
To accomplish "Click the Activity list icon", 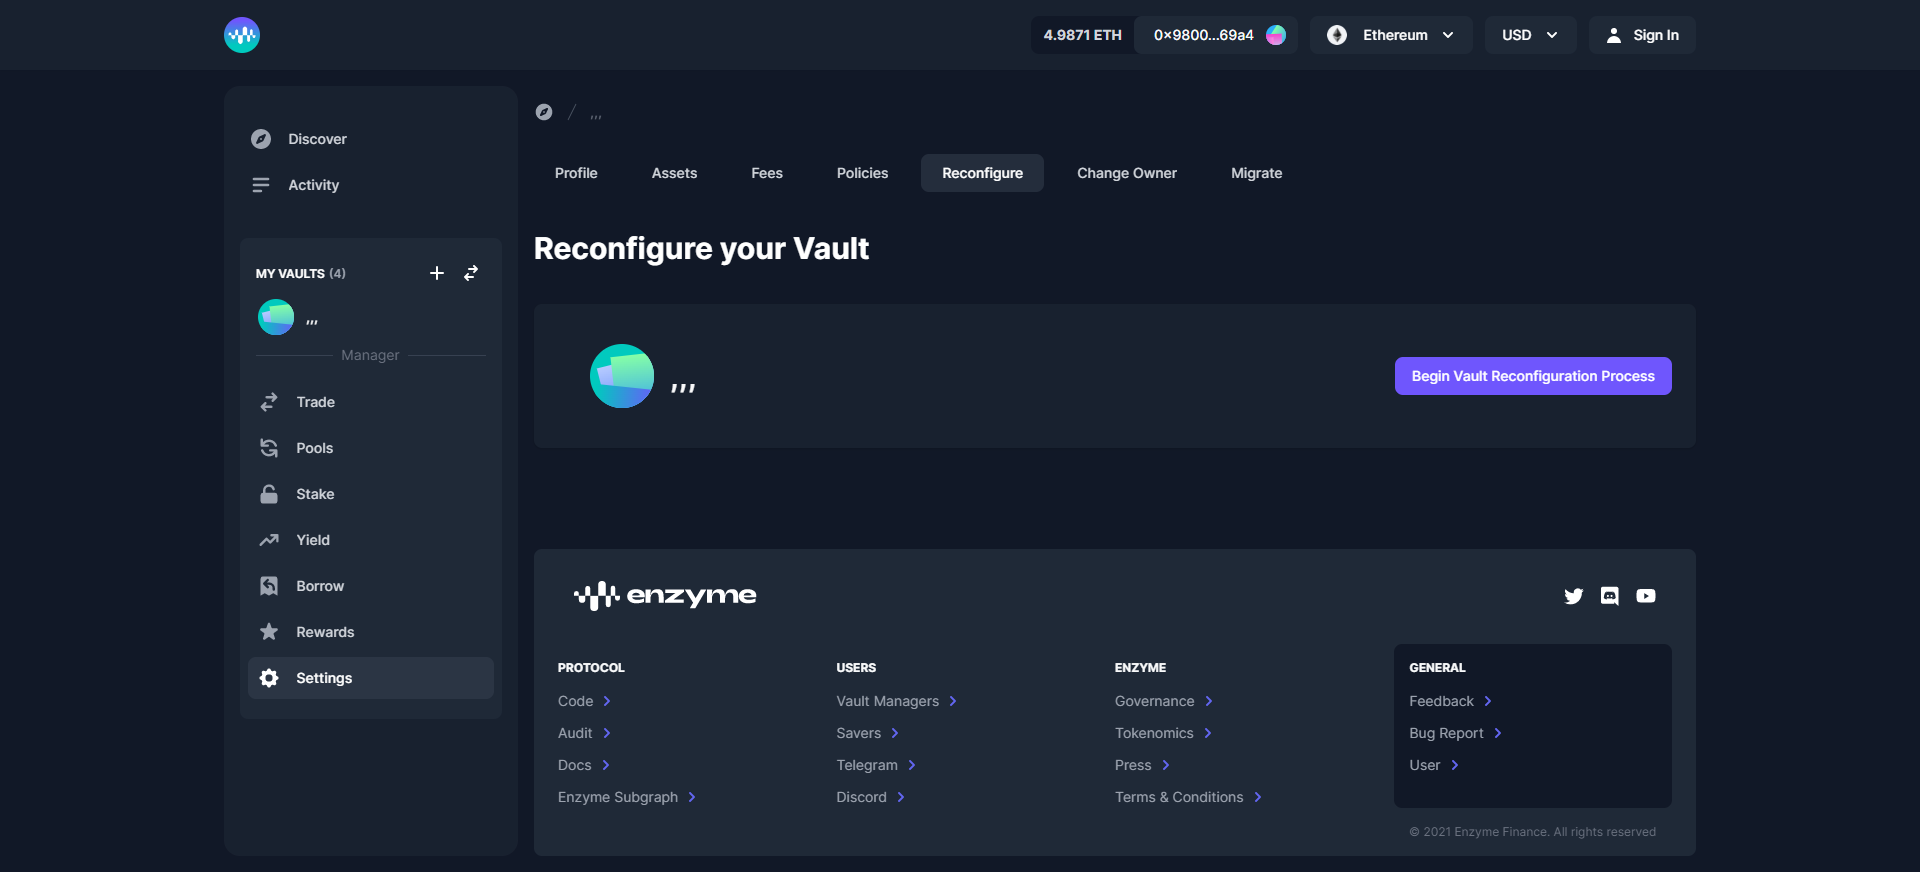I will point(261,185).
